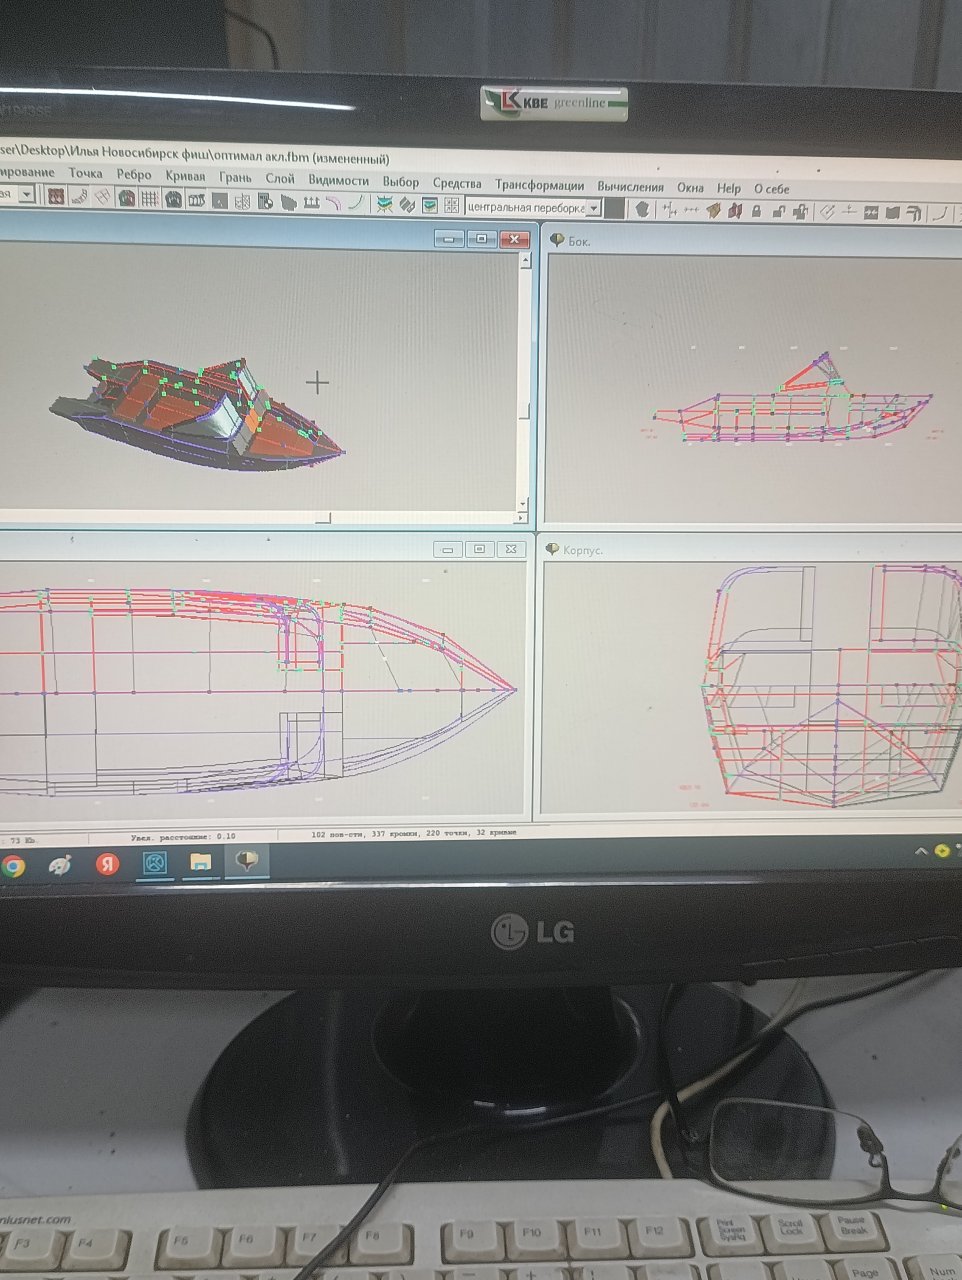Open File Explorer from the taskbar
This screenshot has width=962, height=1280.
pyautogui.click(x=200, y=862)
